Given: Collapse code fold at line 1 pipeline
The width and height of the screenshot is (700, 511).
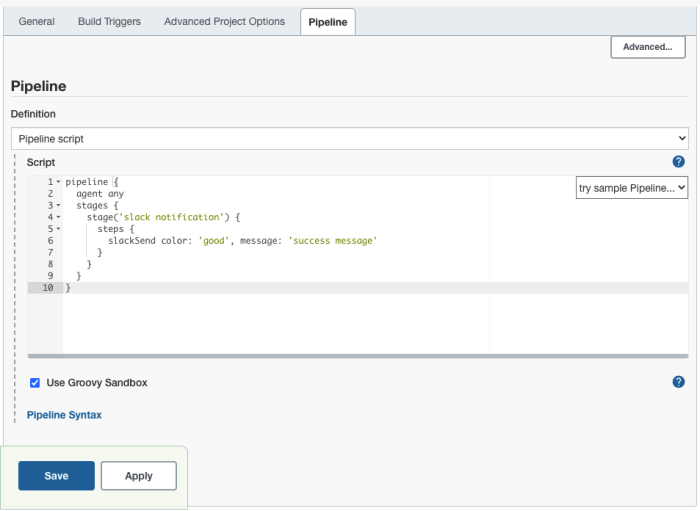Looking at the screenshot, I should (x=58, y=182).
